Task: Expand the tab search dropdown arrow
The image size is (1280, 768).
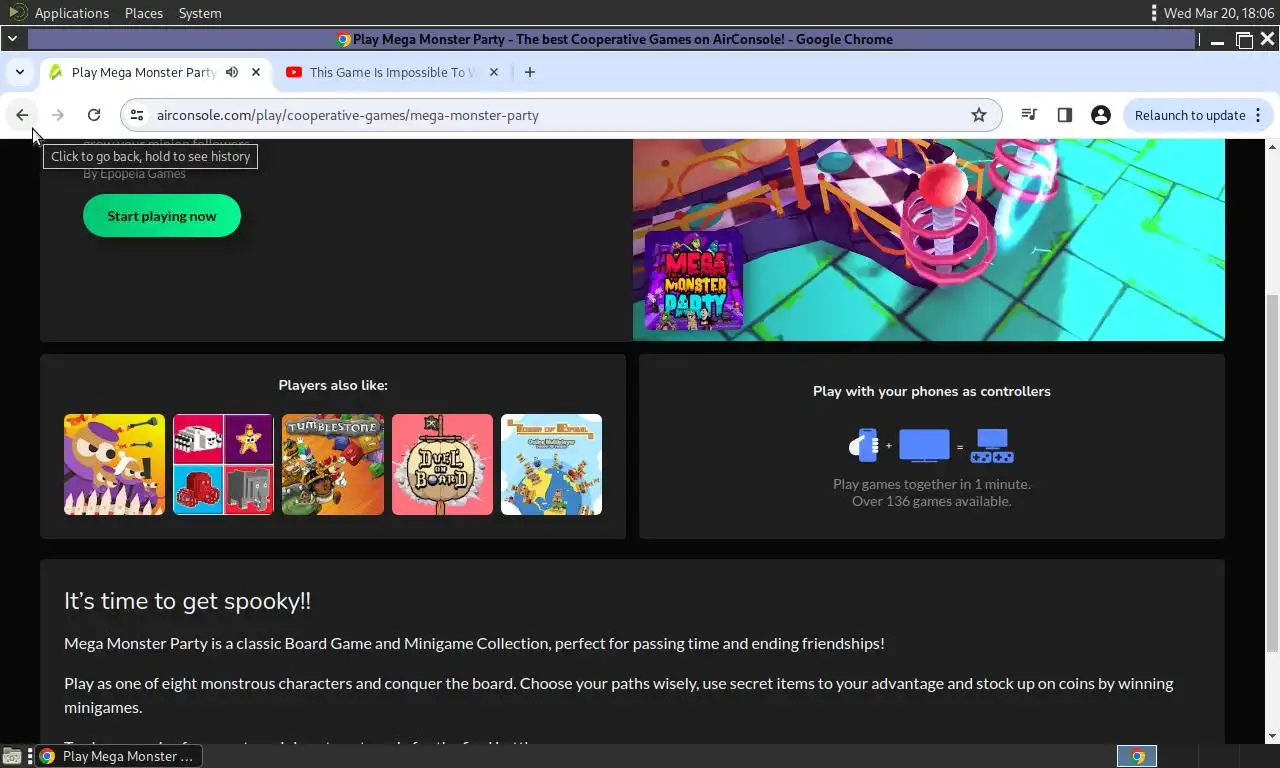Action: click(19, 72)
